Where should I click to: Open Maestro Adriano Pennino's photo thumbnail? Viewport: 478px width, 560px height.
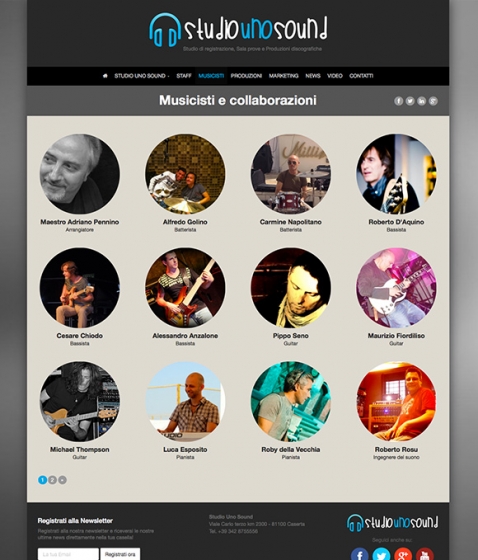(80, 174)
